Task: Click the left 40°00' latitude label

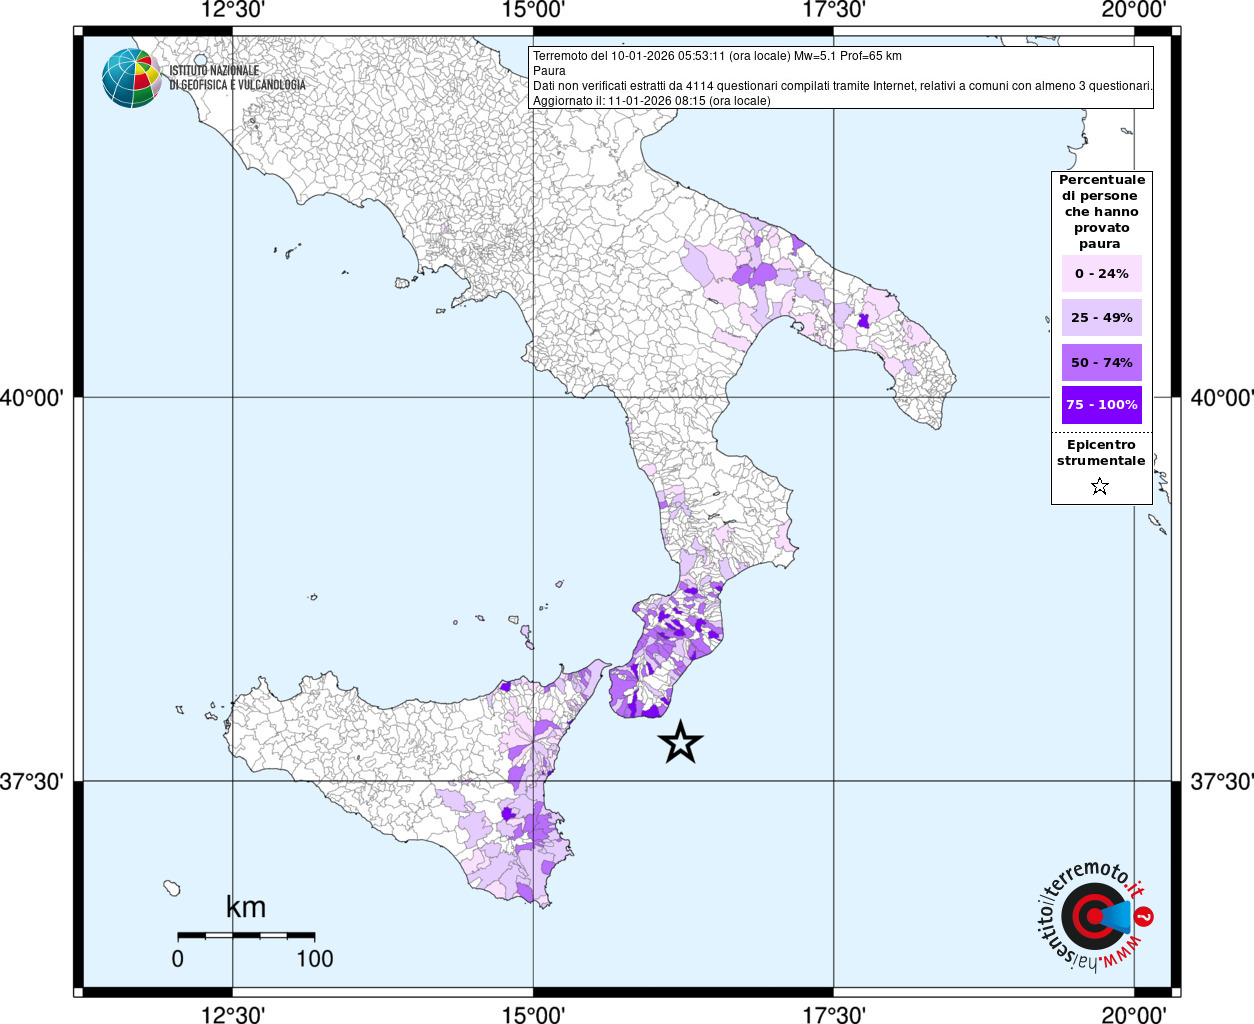Action: coord(32,398)
